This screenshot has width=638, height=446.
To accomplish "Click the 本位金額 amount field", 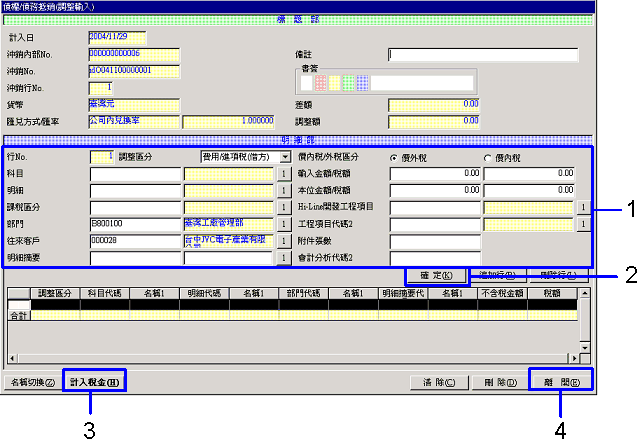I will 435,191.
